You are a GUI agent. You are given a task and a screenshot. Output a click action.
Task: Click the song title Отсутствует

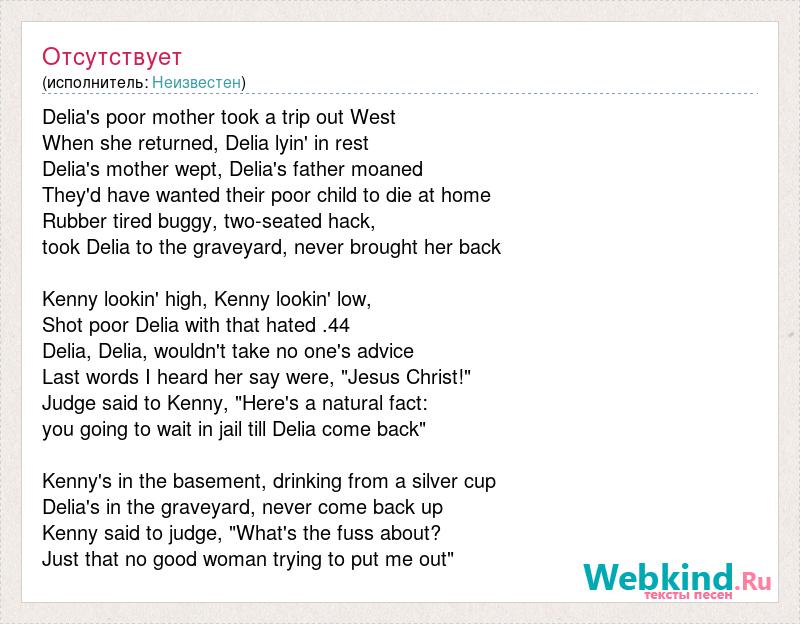click(112, 57)
